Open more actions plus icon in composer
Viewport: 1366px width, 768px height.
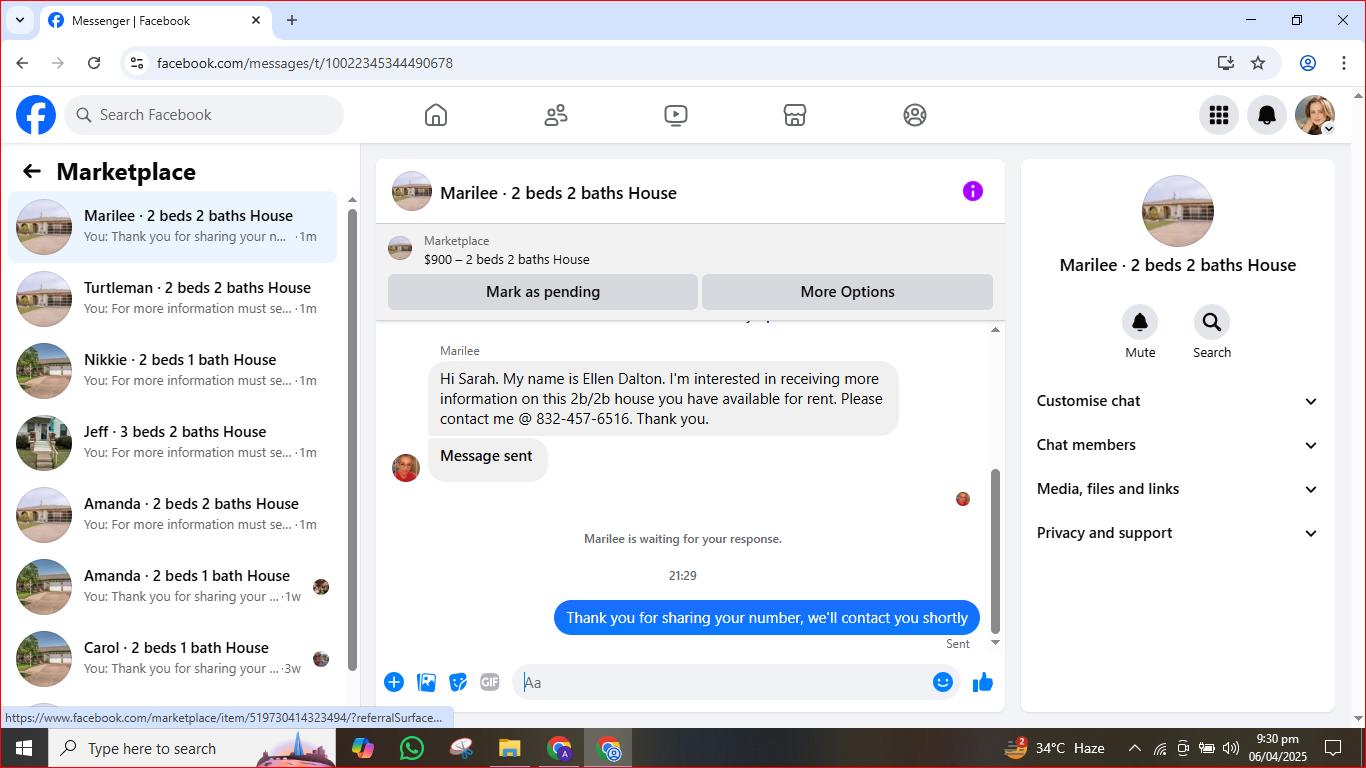[394, 682]
